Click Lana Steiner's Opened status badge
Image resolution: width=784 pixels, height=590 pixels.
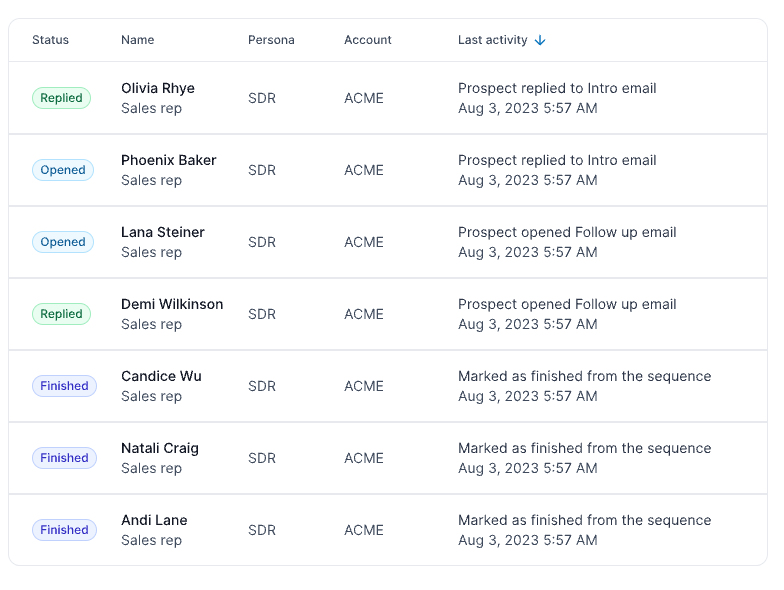click(x=63, y=242)
